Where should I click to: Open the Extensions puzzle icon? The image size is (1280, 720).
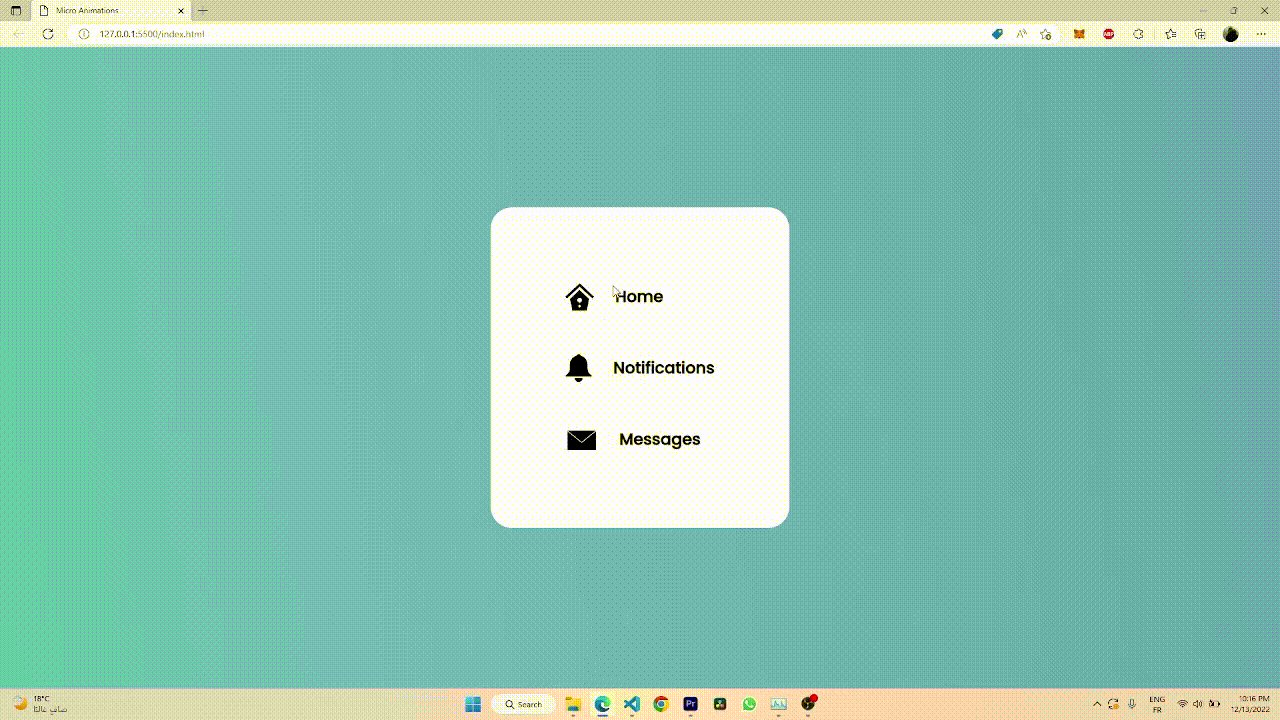click(1138, 34)
